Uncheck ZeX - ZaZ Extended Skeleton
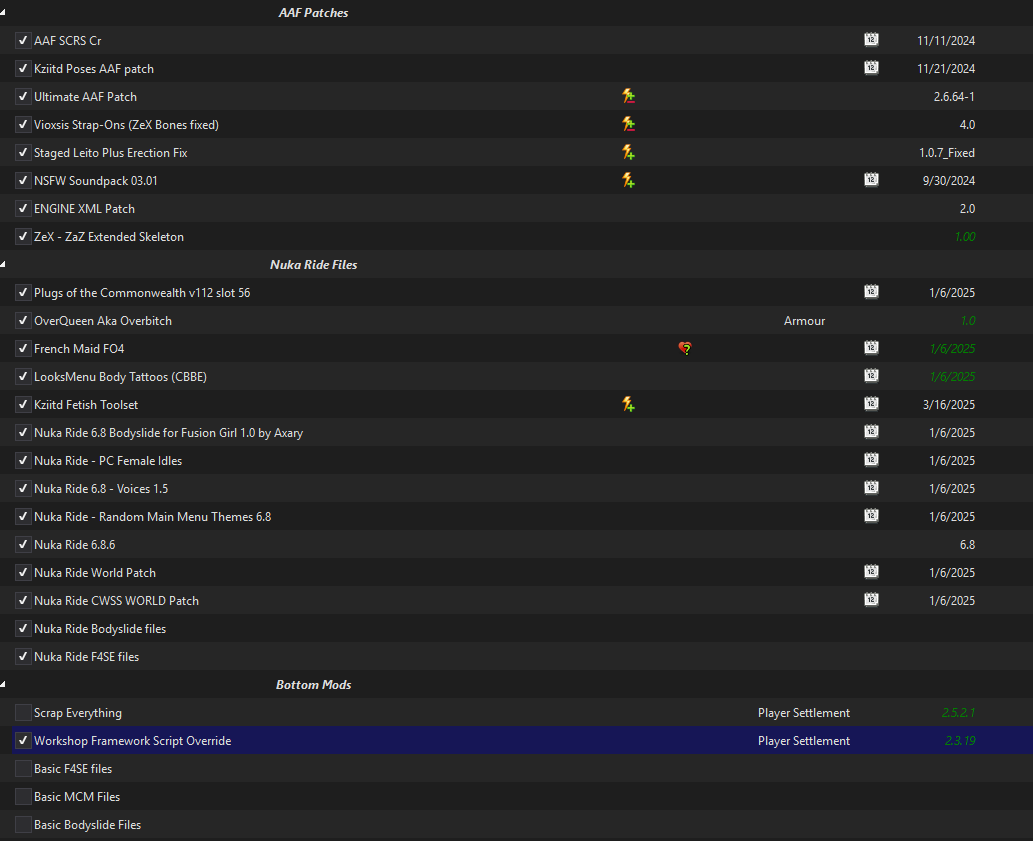The height and width of the screenshot is (841, 1033). 23,236
